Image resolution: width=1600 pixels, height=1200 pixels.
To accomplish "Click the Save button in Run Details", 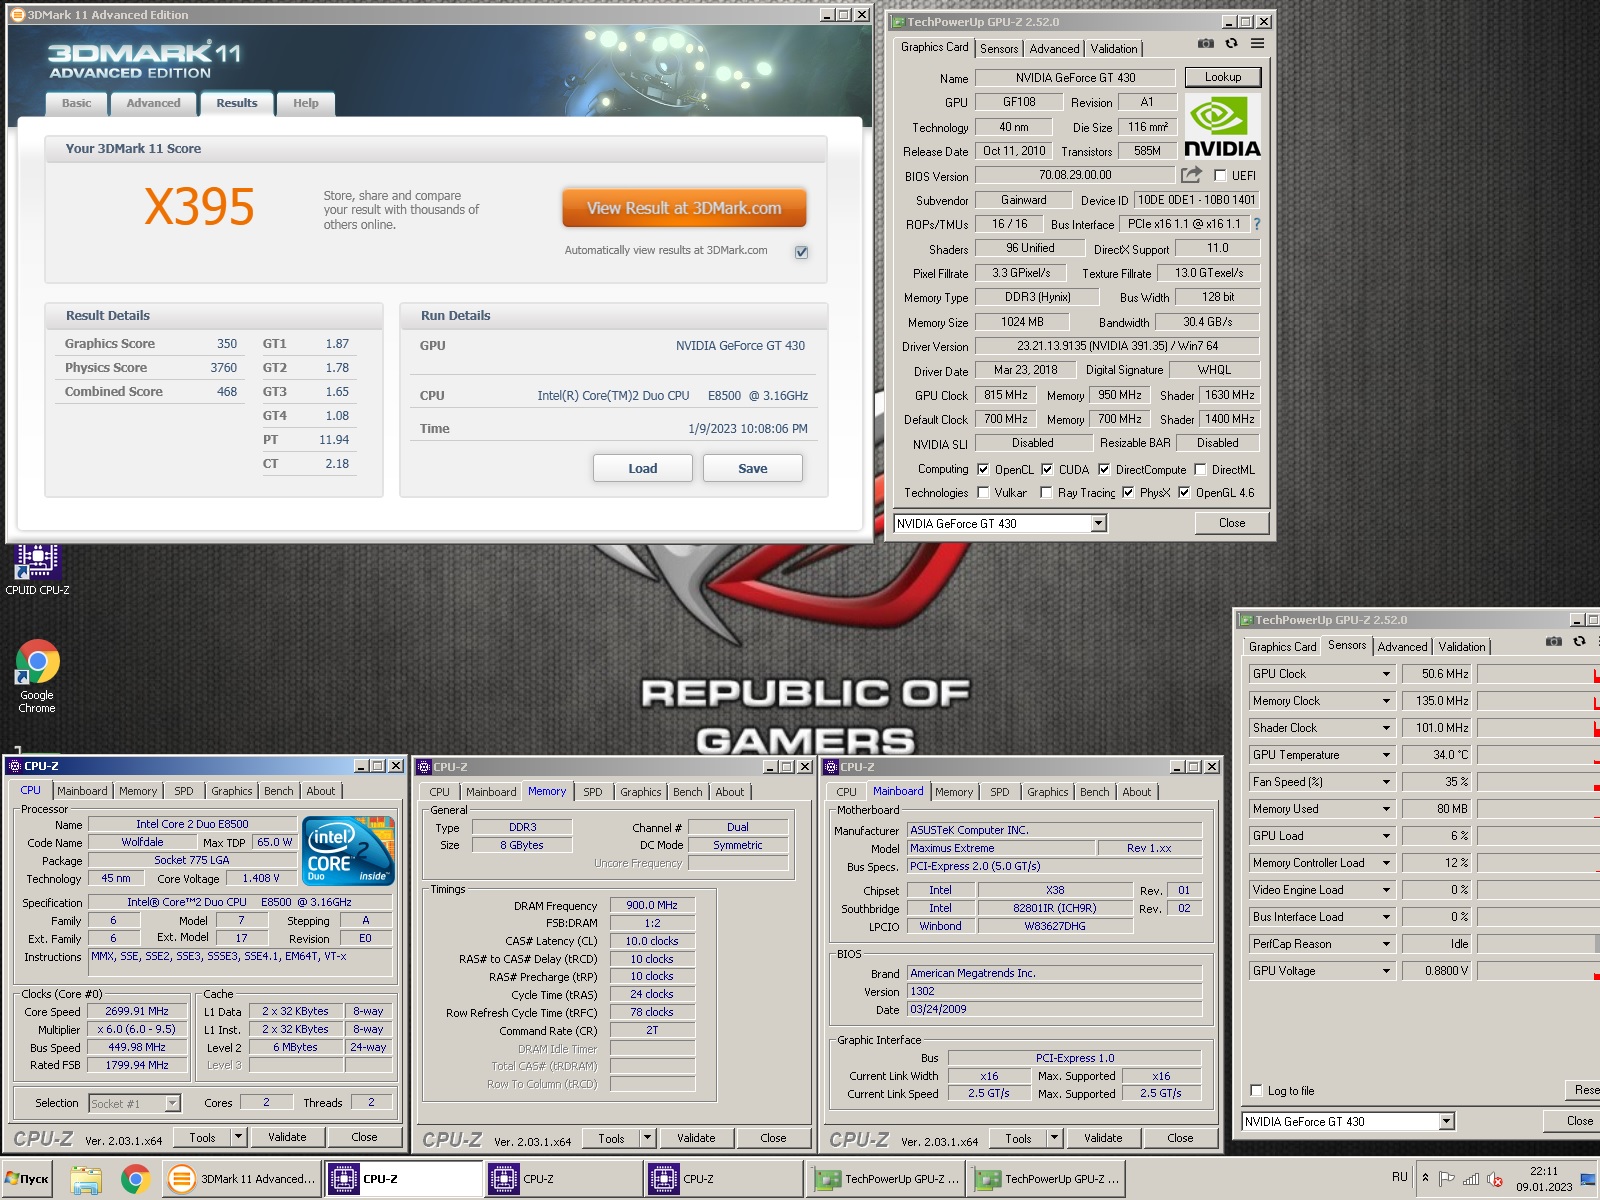I will click(753, 468).
